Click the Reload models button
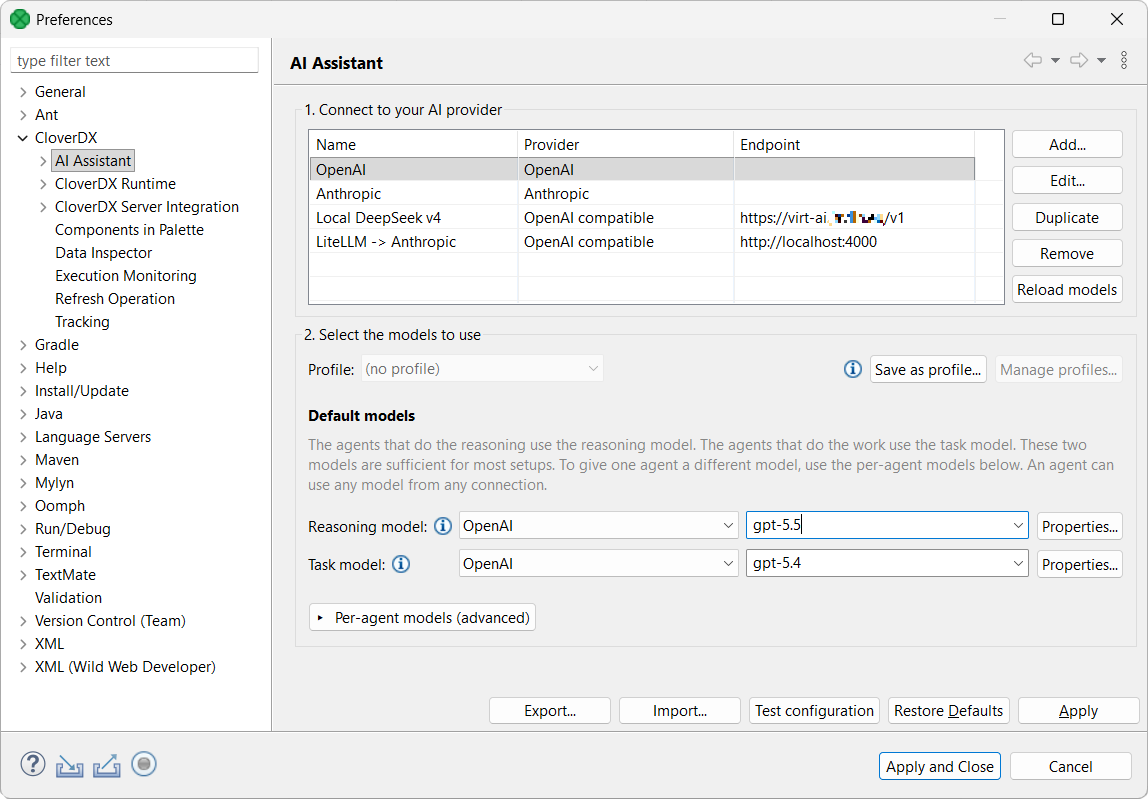This screenshot has width=1148, height=799. click(x=1067, y=289)
